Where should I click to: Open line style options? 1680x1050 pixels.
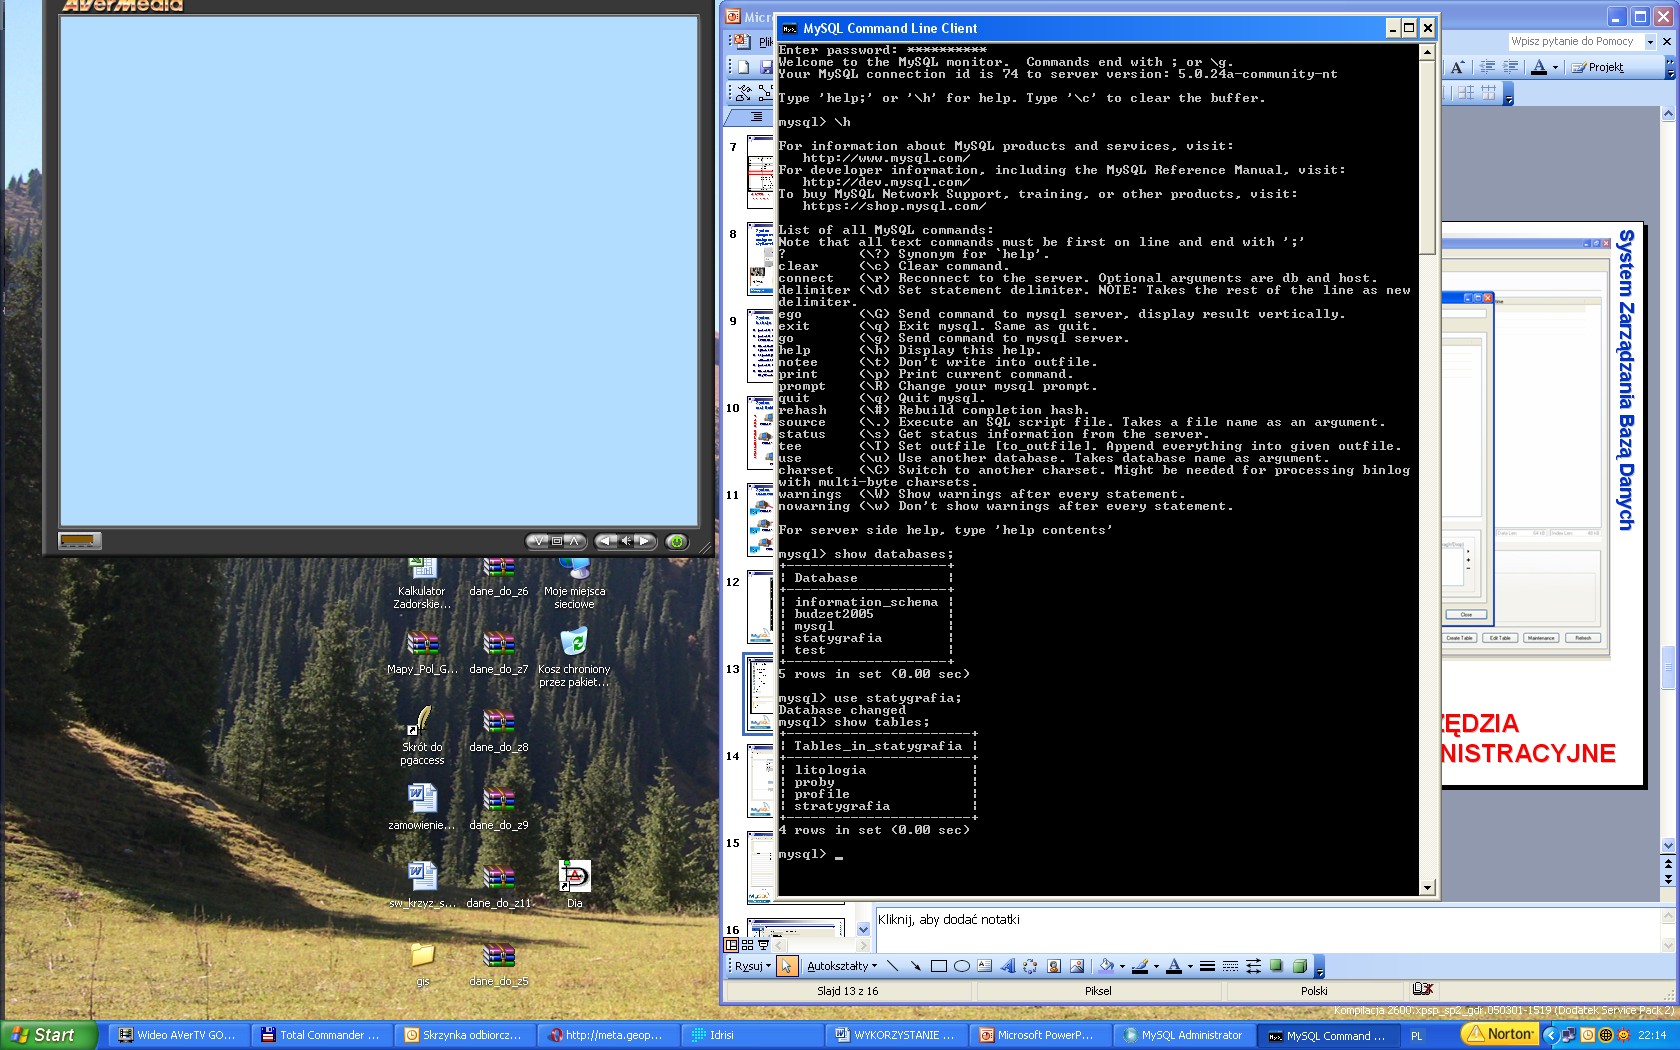(x=1207, y=966)
